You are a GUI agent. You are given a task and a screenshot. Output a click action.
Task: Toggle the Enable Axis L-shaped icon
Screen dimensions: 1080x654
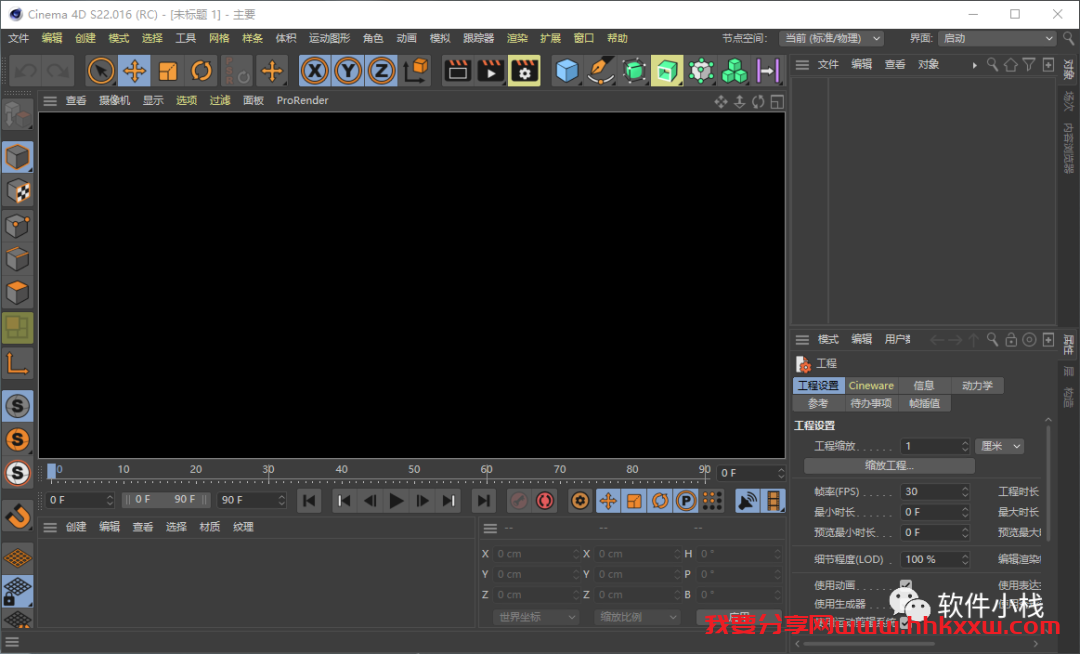click(x=17, y=363)
